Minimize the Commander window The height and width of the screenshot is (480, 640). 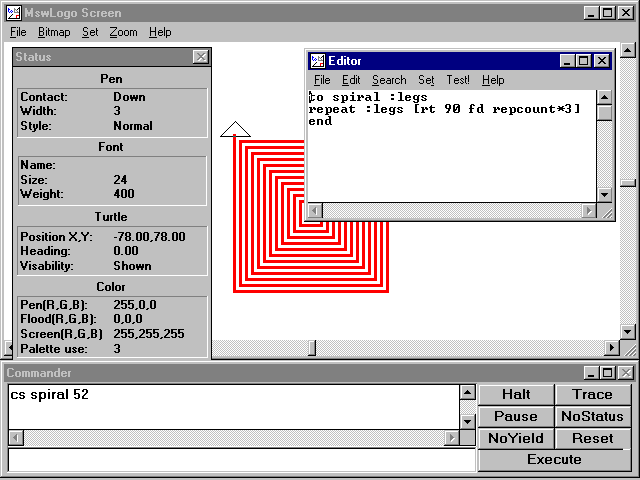(x=591, y=373)
